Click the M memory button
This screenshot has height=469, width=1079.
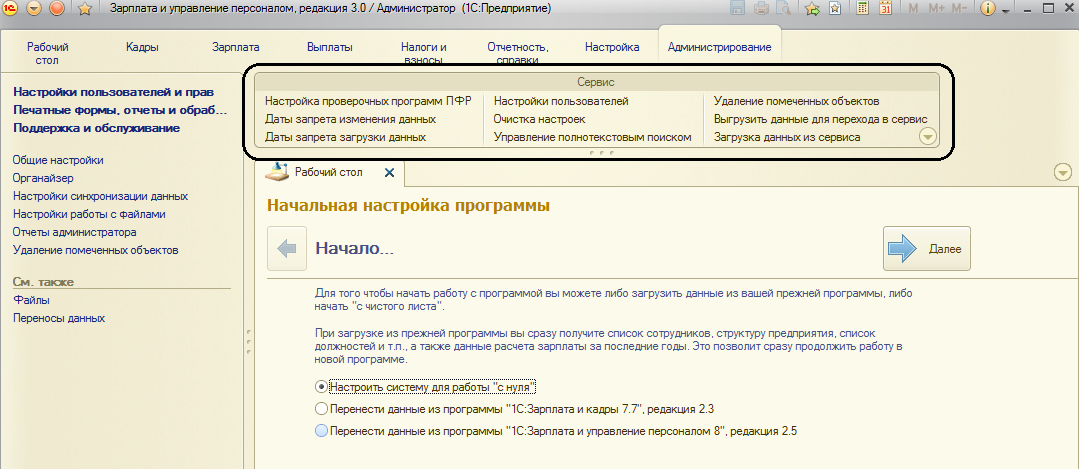914,9
